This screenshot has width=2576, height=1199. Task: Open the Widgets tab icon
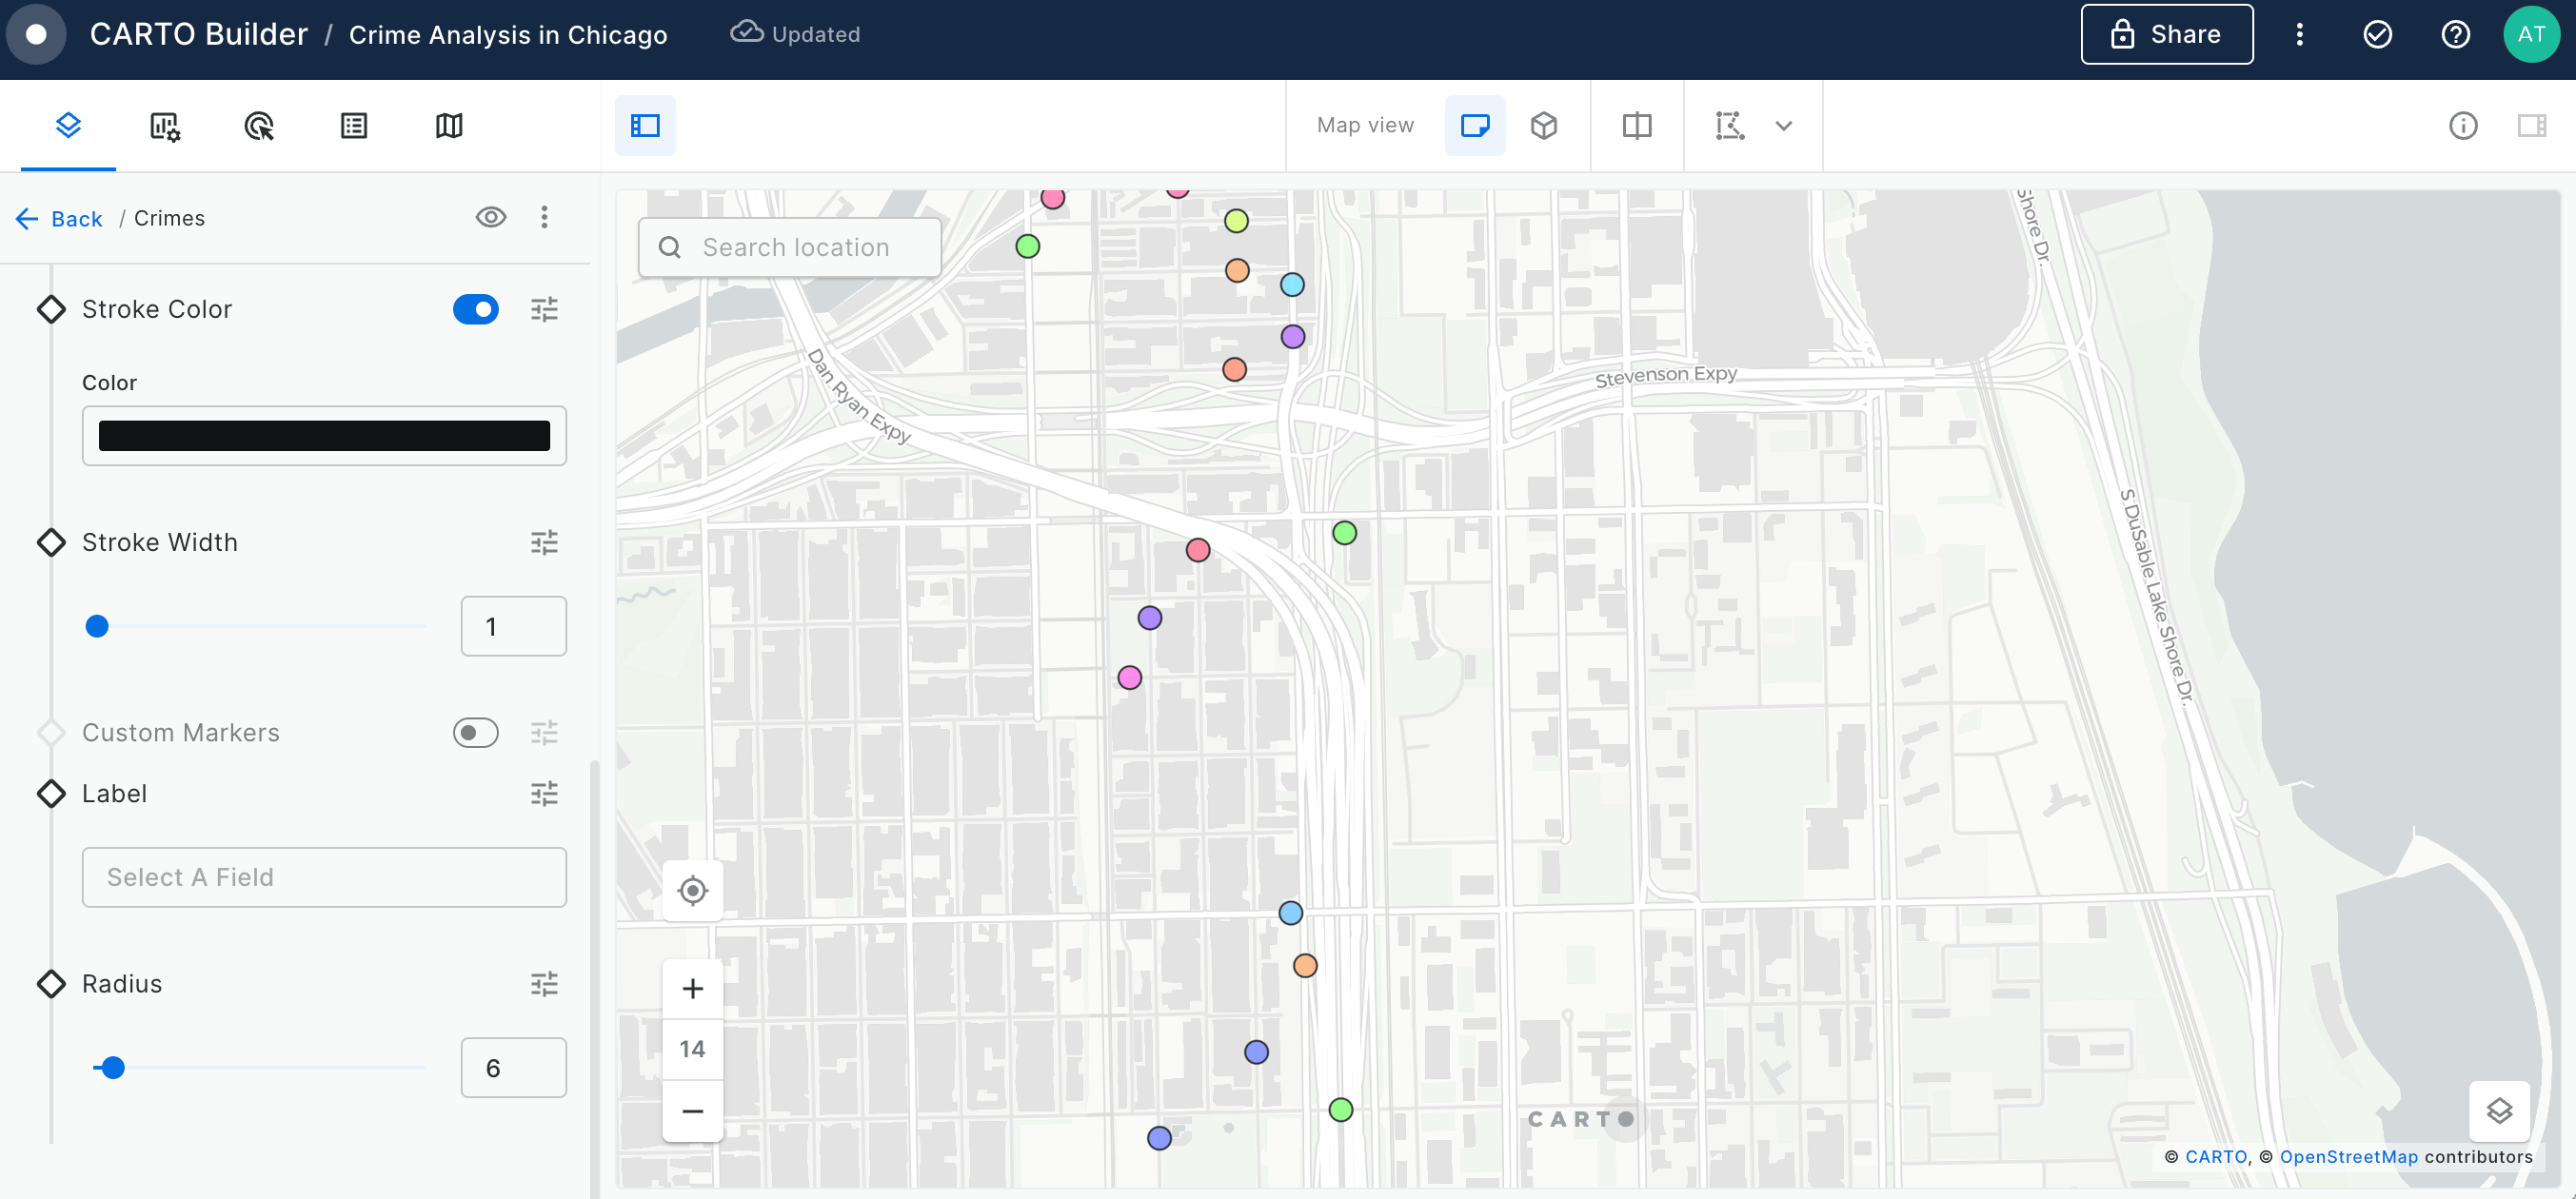(x=164, y=126)
